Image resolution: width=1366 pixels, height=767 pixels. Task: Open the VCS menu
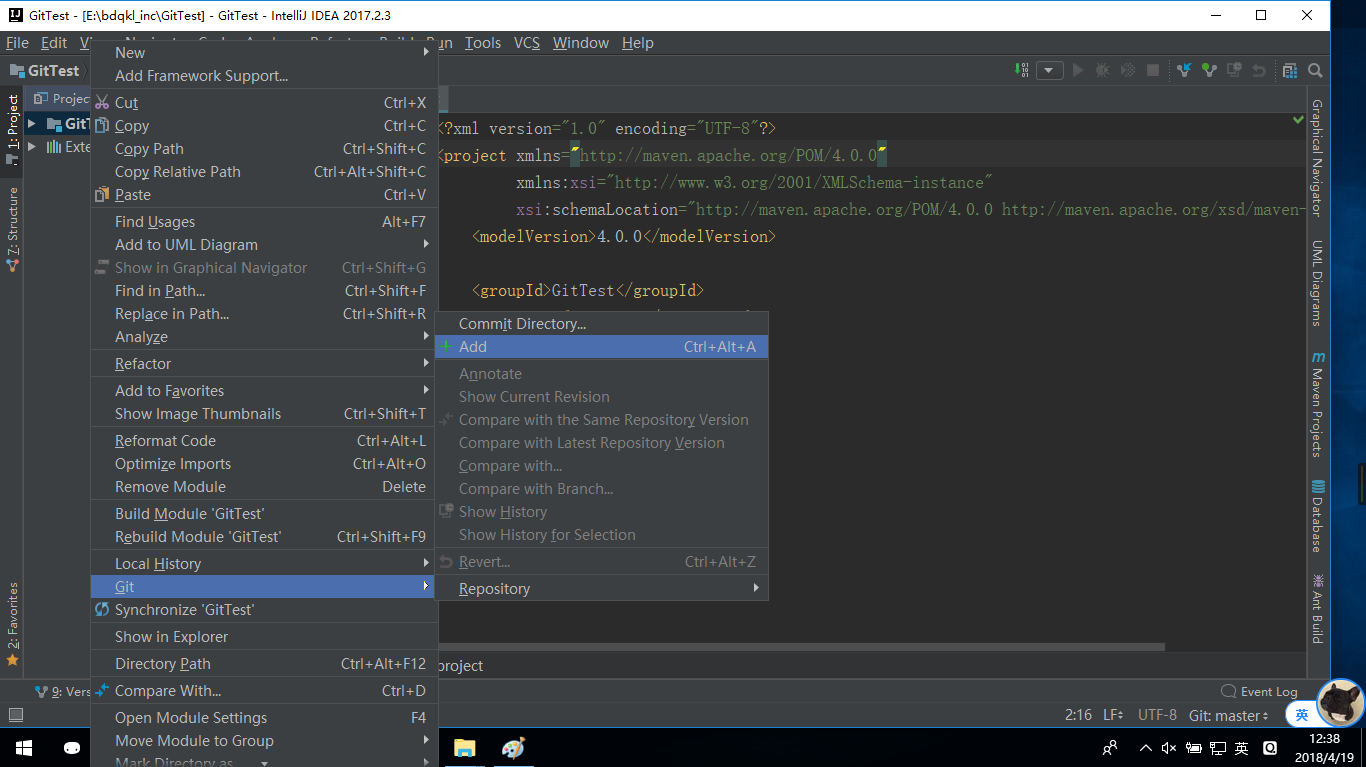click(x=527, y=42)
